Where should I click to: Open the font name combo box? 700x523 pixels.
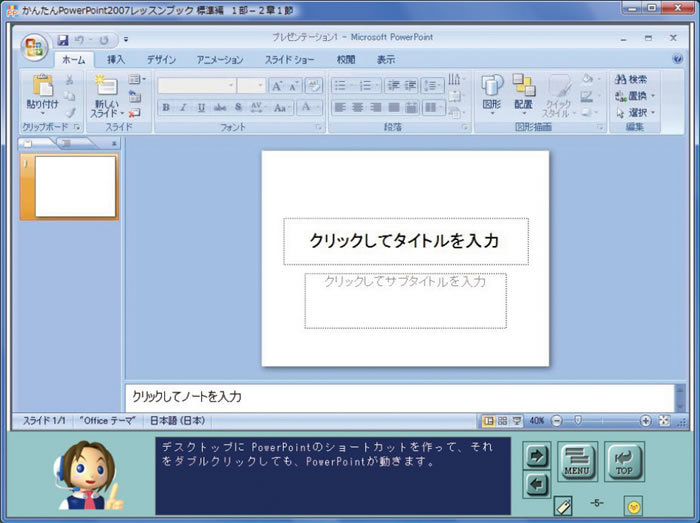tap(196, 85)
